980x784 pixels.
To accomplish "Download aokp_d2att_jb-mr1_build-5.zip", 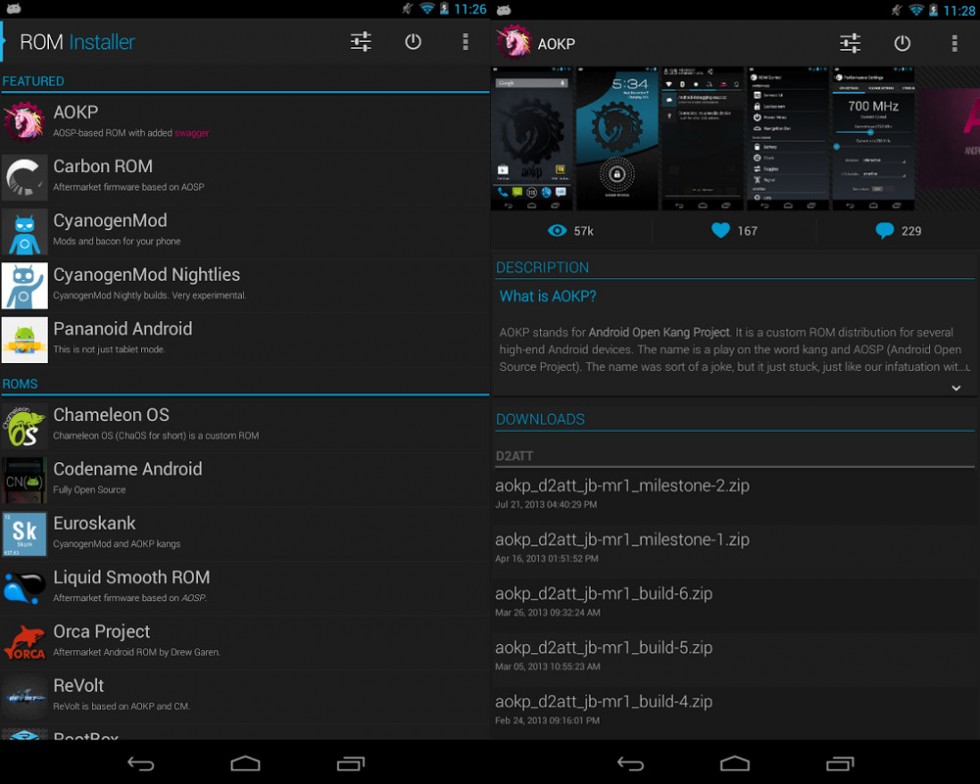I will (x=734, y=656).
